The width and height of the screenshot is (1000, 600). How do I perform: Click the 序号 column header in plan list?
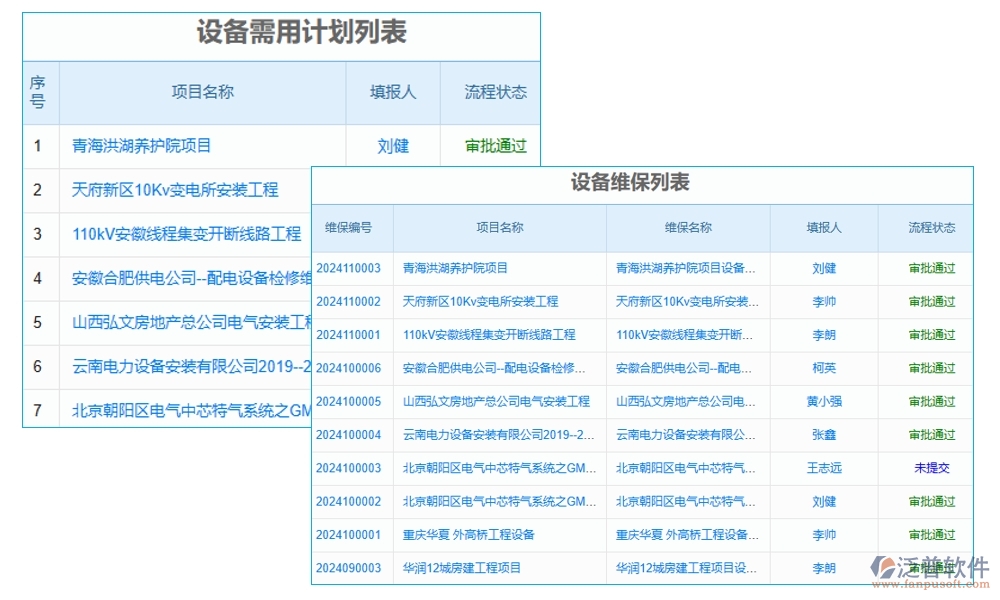[38, 92]
